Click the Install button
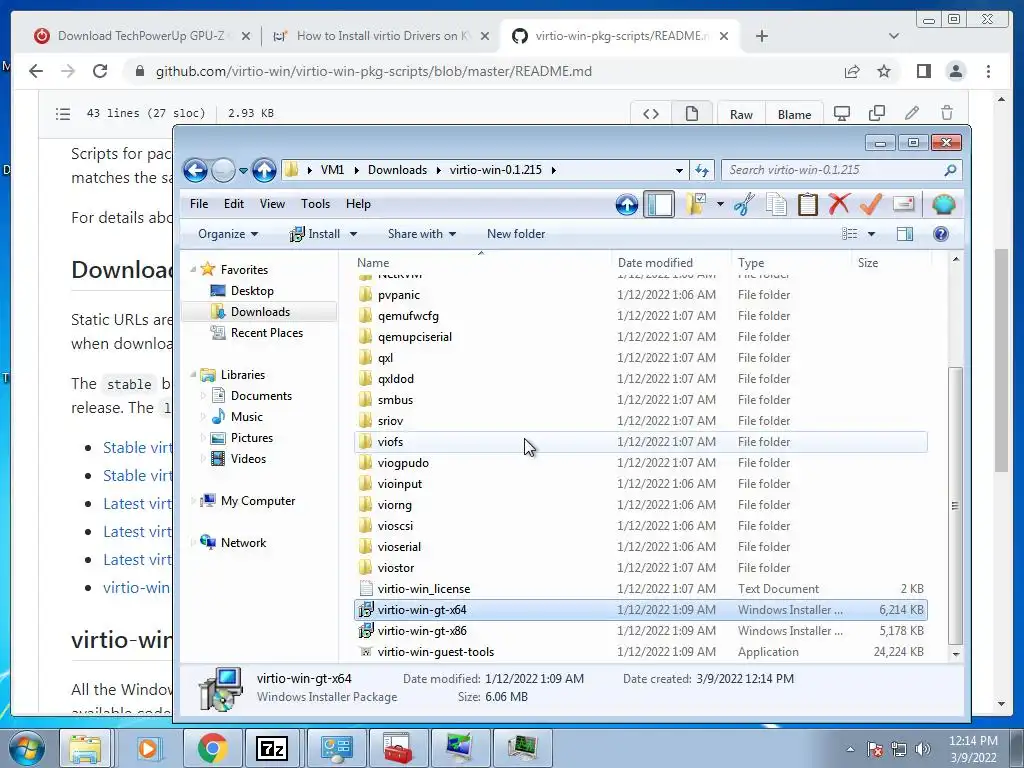Viewport: 1024px width, 768px height. click(315, 234)
